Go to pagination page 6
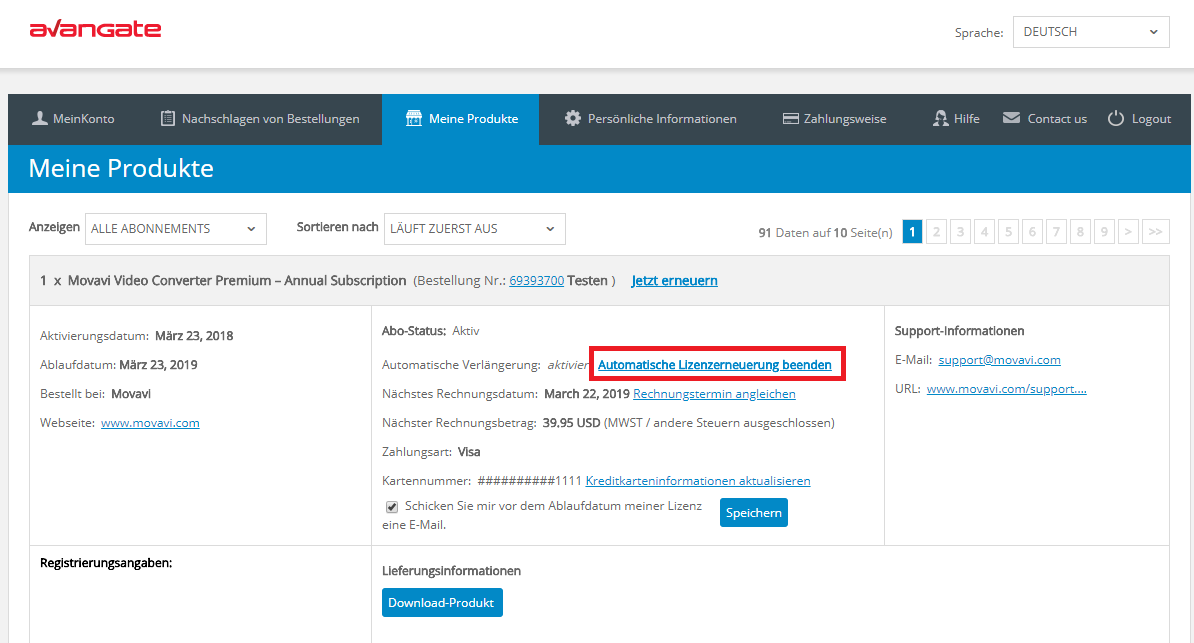1194x643 pixels. (x=1033, y=232)
